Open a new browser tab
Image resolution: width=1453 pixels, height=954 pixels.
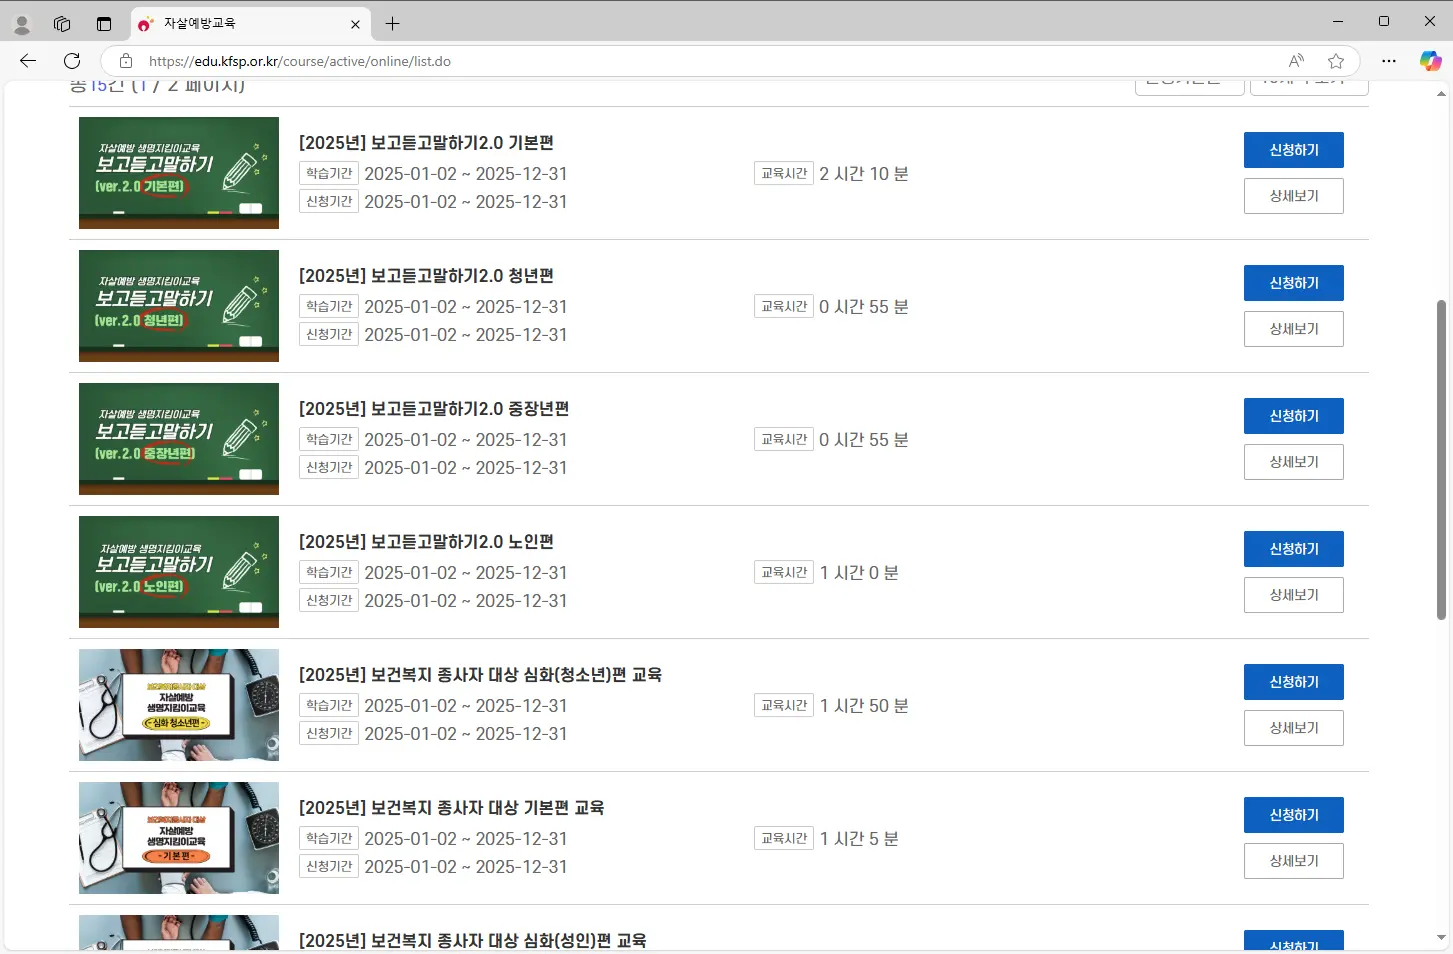pyautogui.click(x=392, y=23)
